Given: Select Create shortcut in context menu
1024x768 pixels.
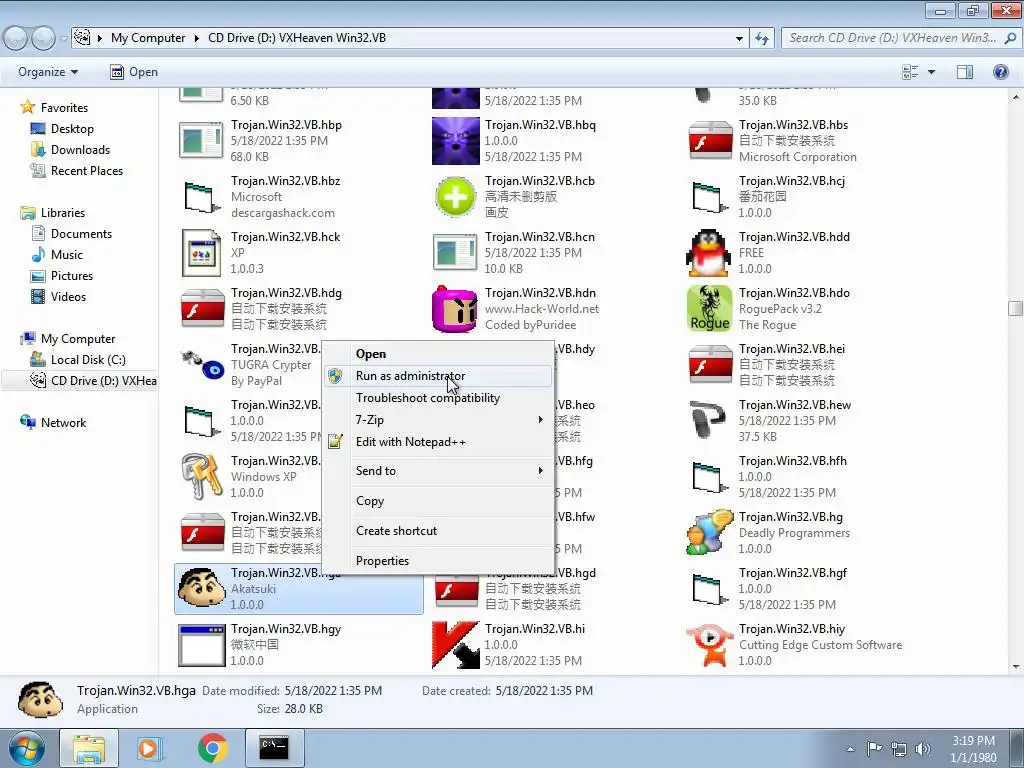Looking at the screenshot, I should coord(396,531).
